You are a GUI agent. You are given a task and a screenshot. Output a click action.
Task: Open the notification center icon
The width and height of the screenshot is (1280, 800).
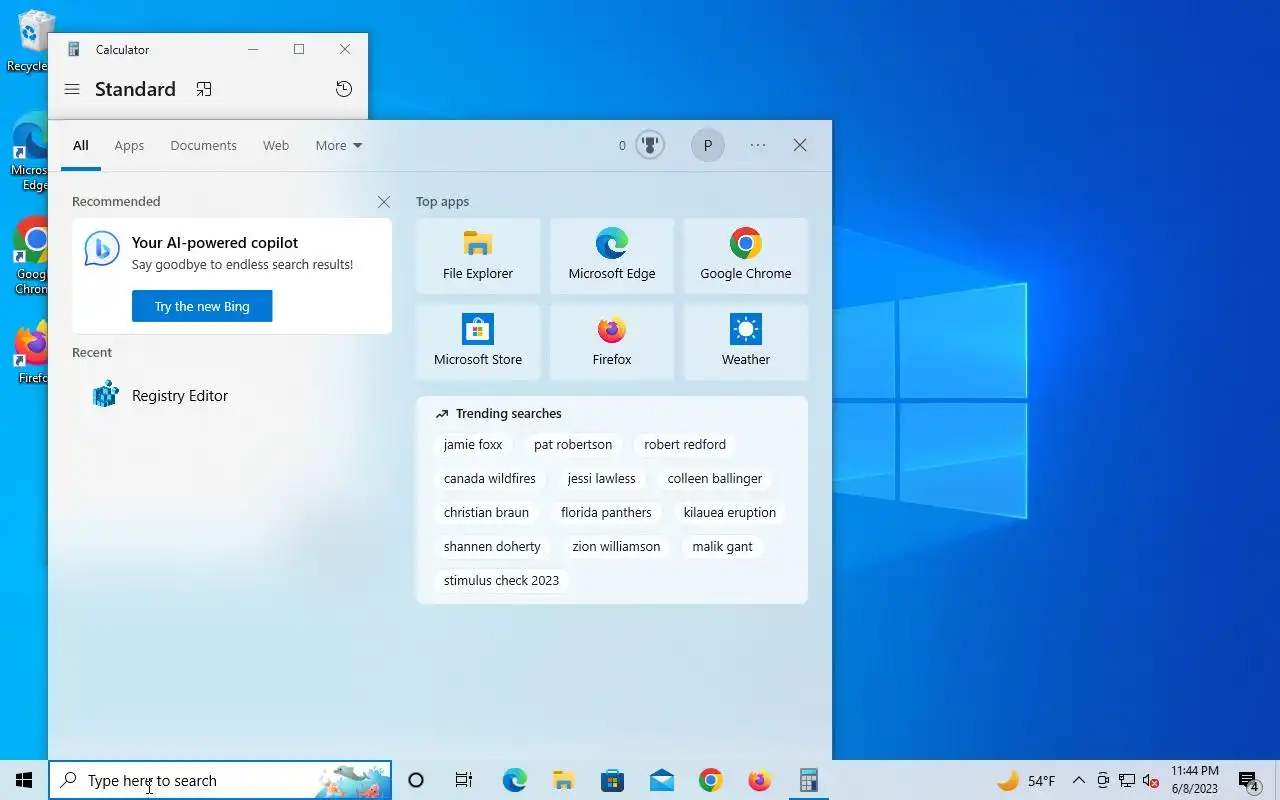coord(1248,781)
